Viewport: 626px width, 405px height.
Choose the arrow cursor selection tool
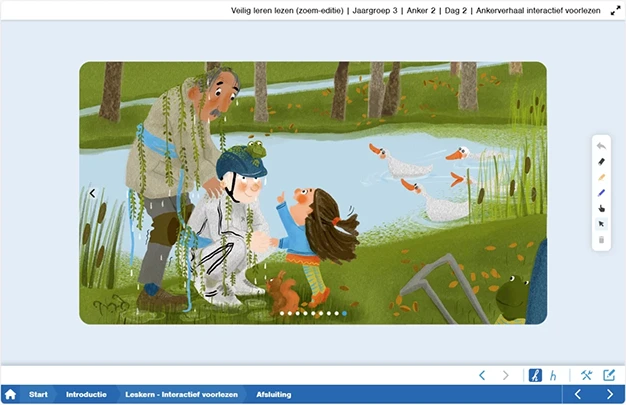601,224
